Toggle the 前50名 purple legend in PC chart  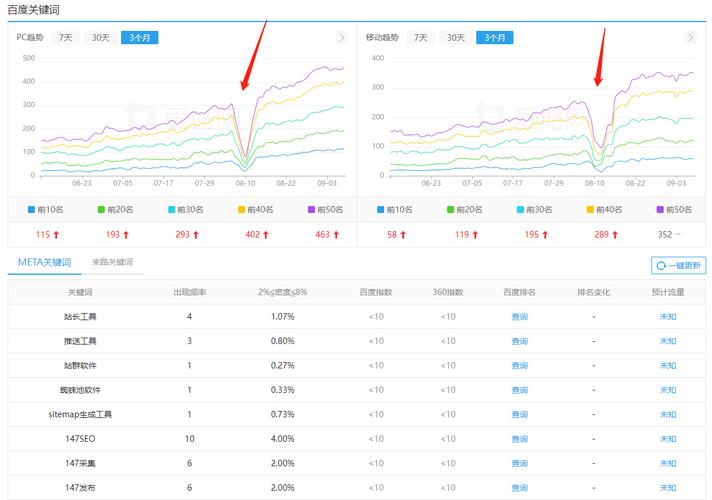tap(322, 209)
